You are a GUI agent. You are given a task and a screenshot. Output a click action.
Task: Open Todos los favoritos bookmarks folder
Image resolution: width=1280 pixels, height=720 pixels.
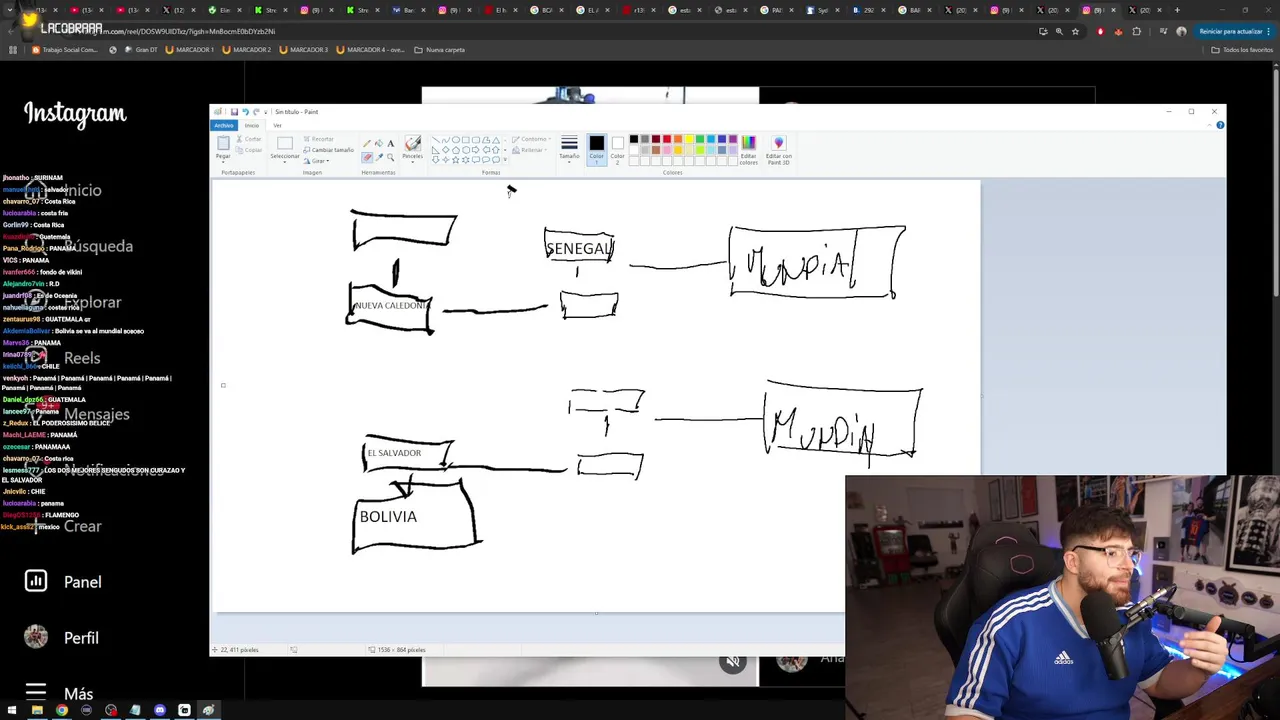1243,49
